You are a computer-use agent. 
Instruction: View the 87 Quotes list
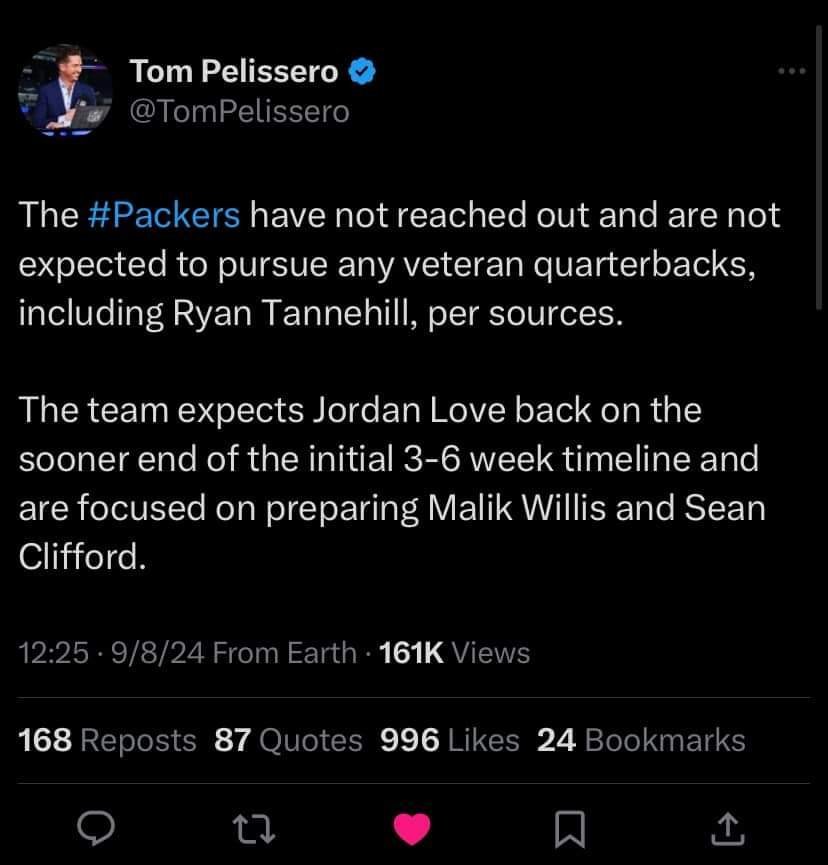click(289, 740)
